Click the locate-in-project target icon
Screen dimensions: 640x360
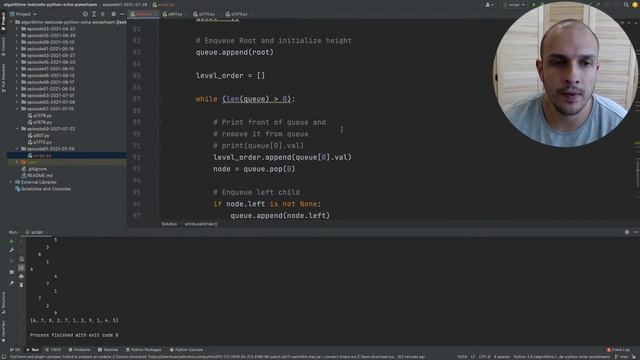[x=85, y=14]
